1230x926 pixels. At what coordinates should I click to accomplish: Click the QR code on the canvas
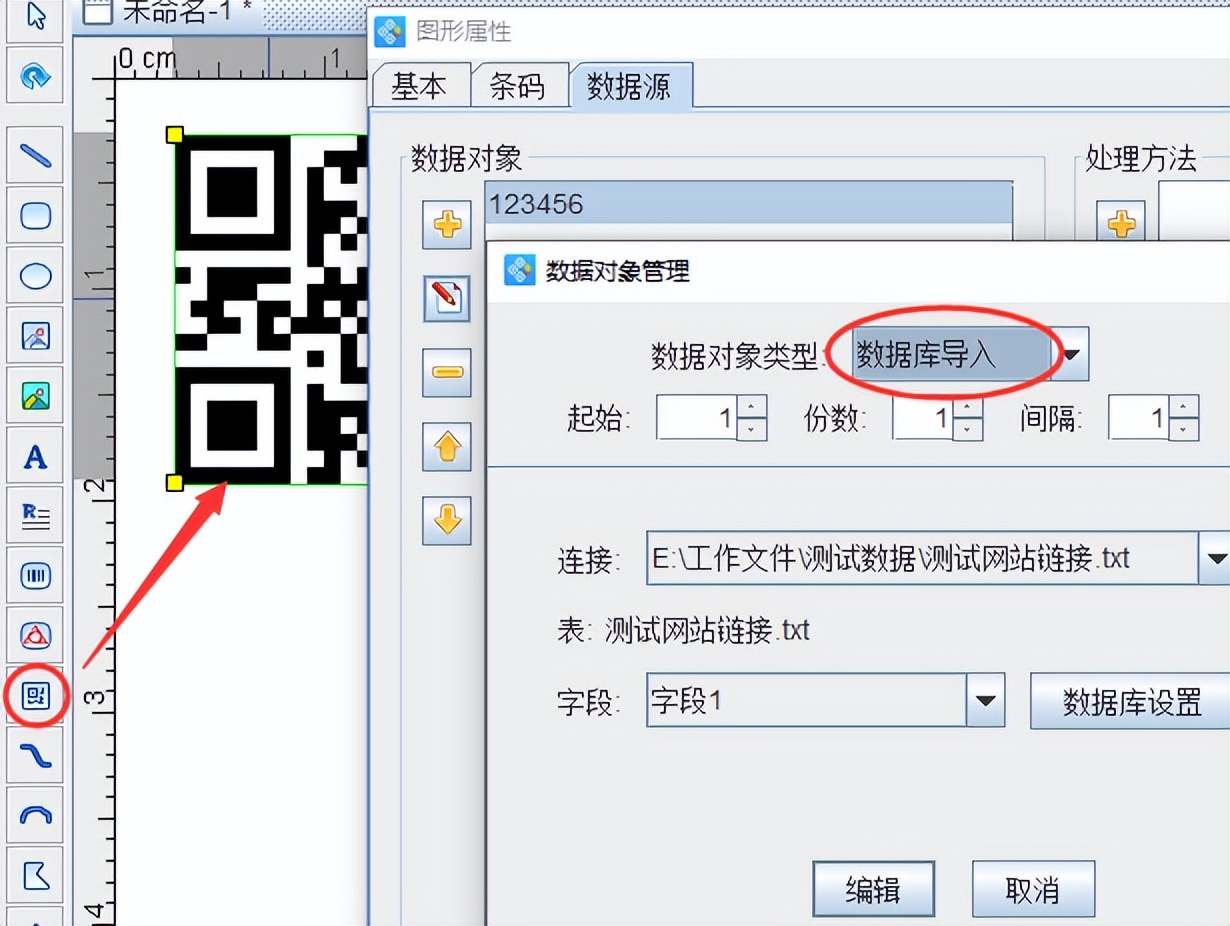(x=271, y=310)
